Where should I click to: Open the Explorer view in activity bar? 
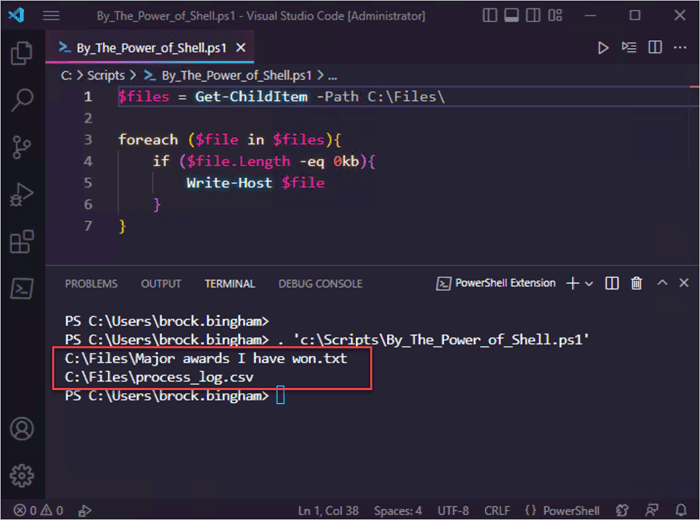[x=21, y=53]
